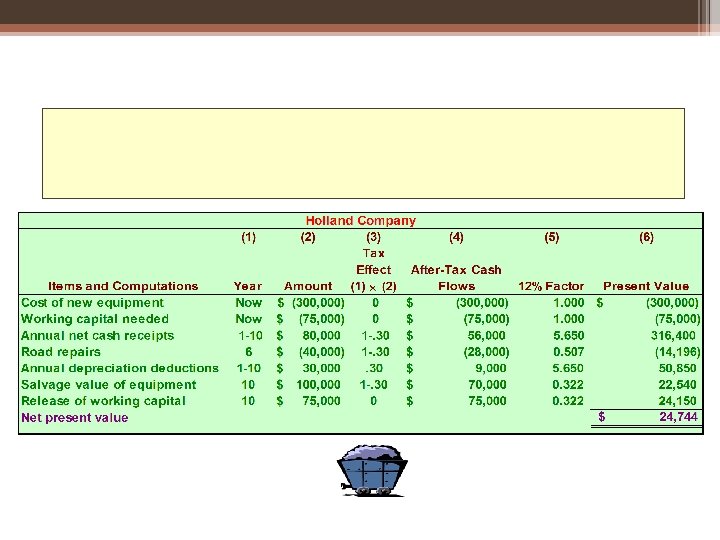Viewport: 720px width, 540px height.
Task: Click after-tax cash flow 70,000
Action: coord(487,385)
